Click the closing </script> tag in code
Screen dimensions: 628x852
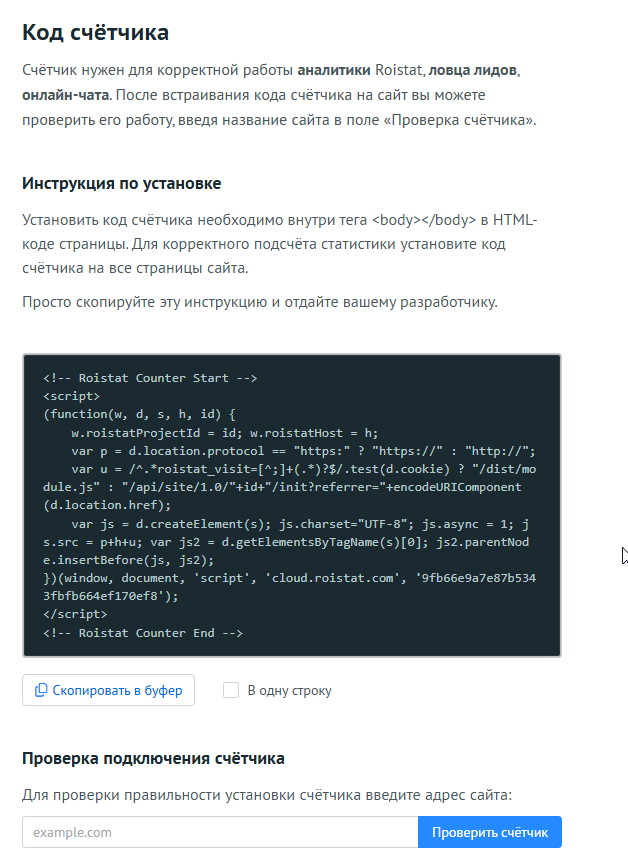pos(75,614)
